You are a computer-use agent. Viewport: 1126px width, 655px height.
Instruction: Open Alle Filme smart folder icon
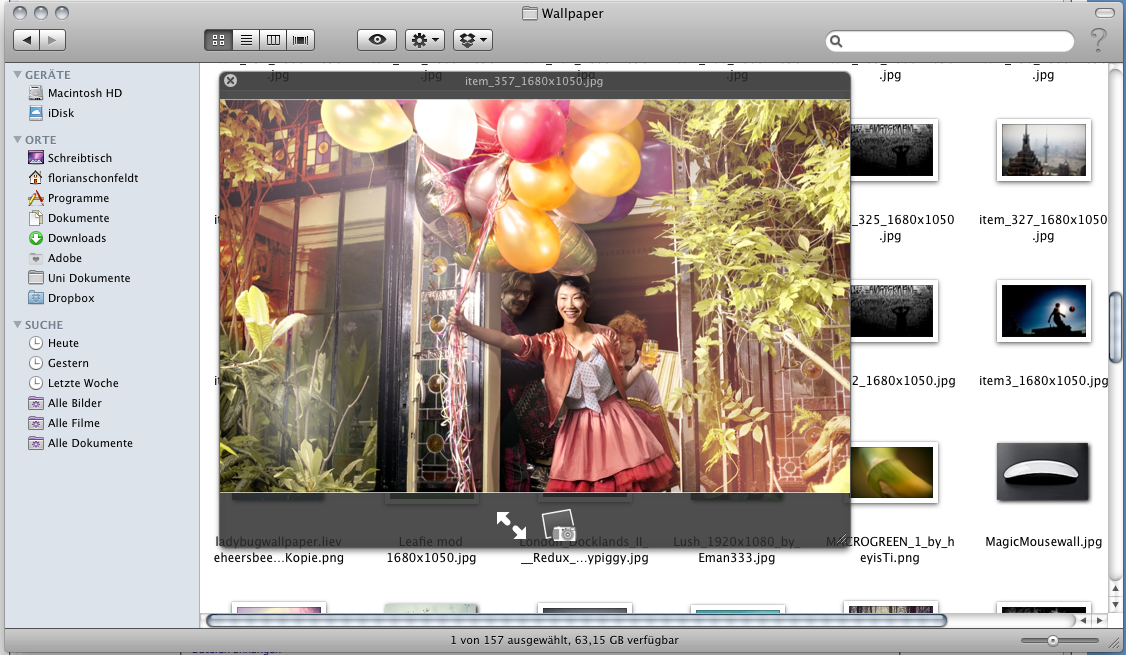pyautogui.click(x=36, y=424)
